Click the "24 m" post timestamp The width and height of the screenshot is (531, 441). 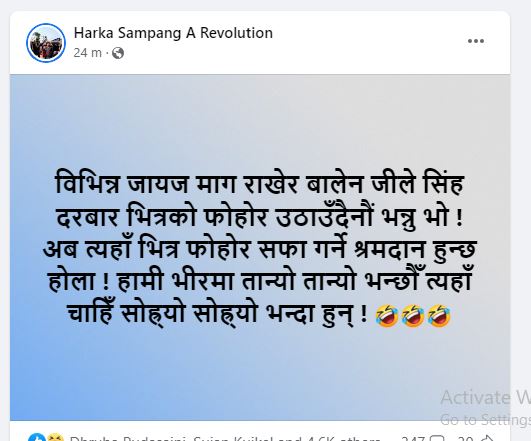87,53
